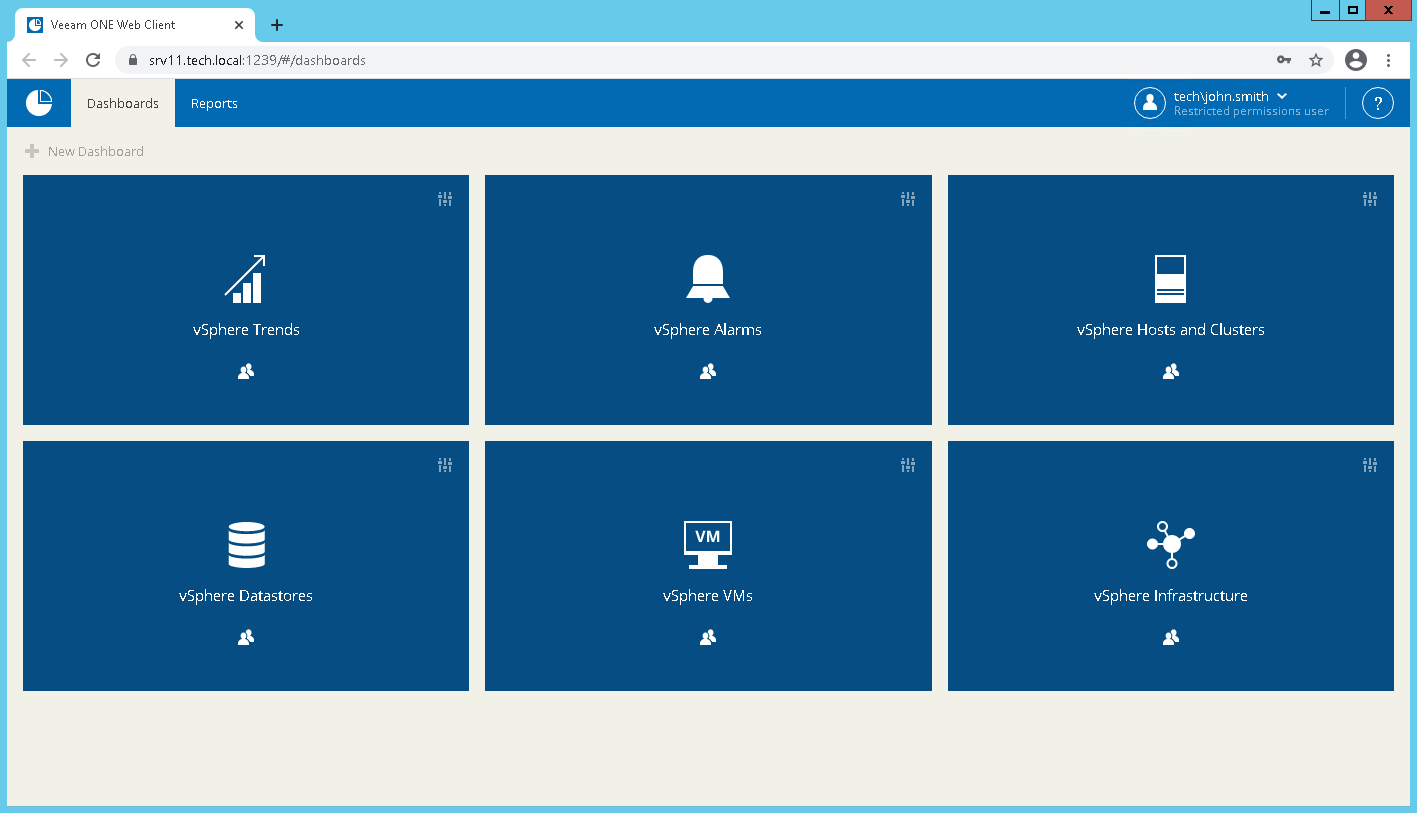
Task: Click the vSphere Infrastructure network icon
Action: (x=1171, y=545)
